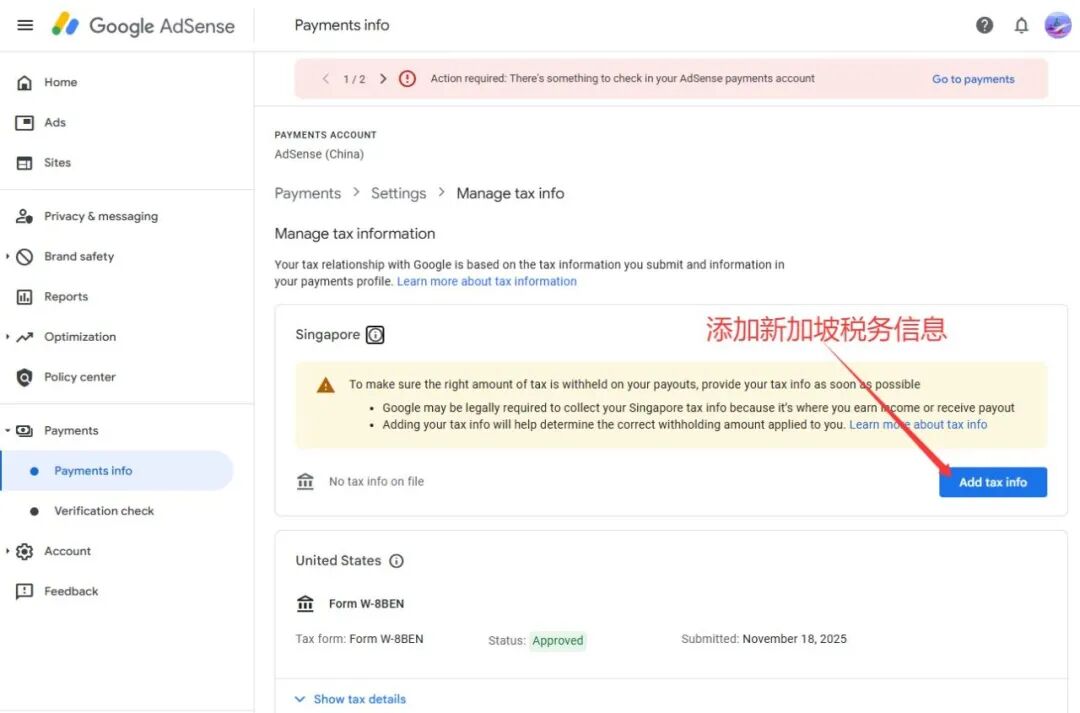
Task: Click the Add tax info button
Action: click(993, 482)
